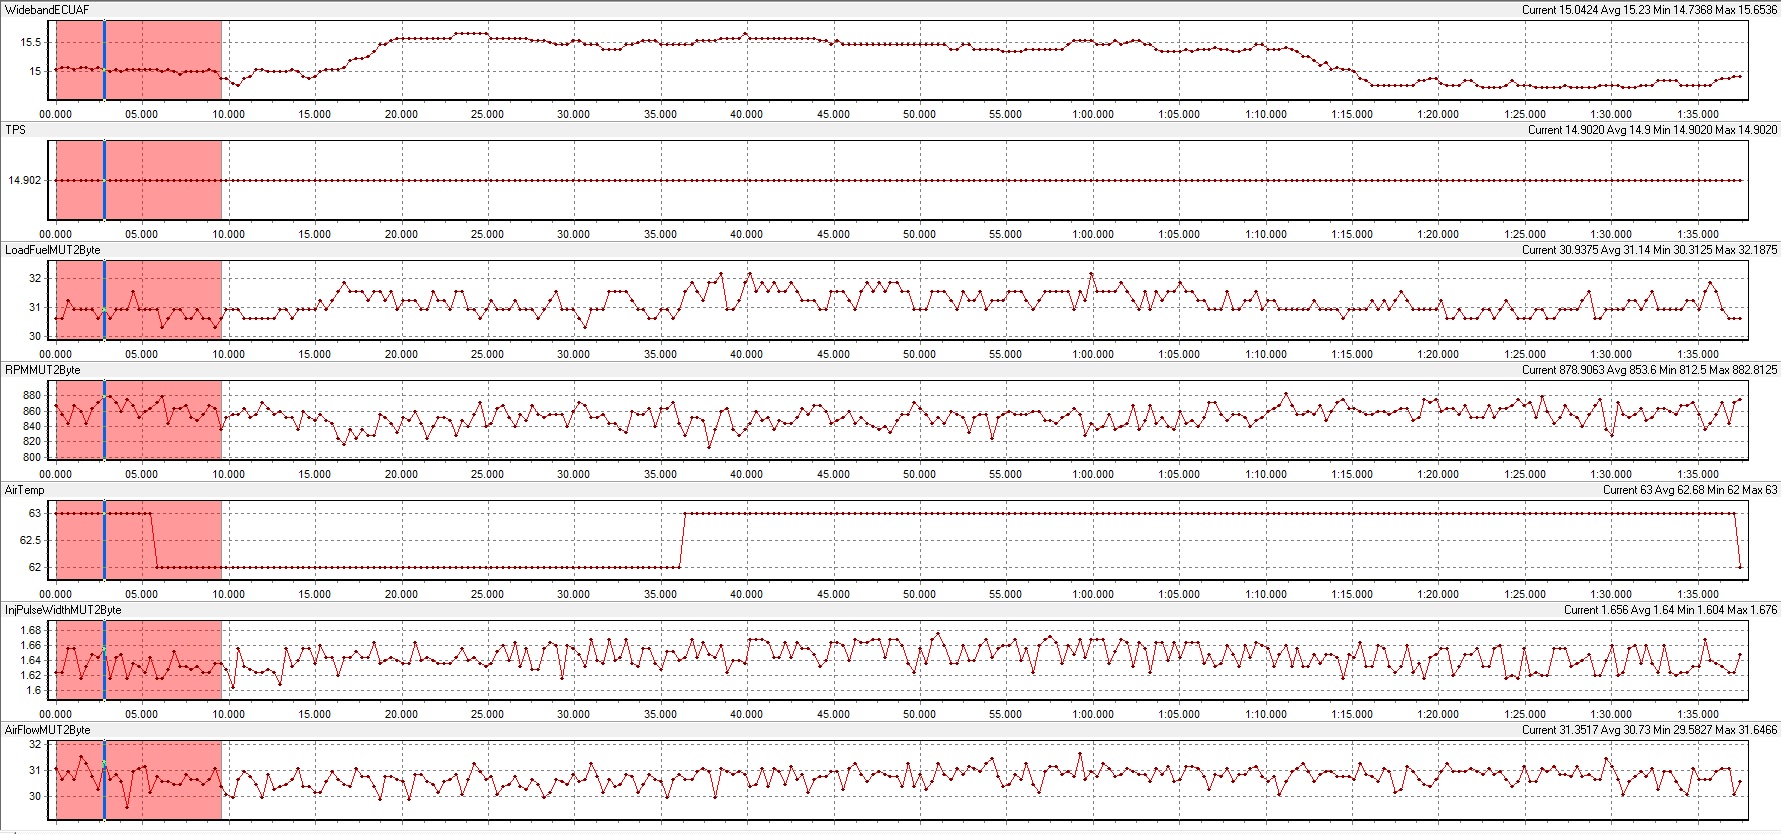This screenshot has width=1781, height=834.
Task: Click the blue cursor line in LoadFuelMUT2Byte graph
Action: [104, 300]
